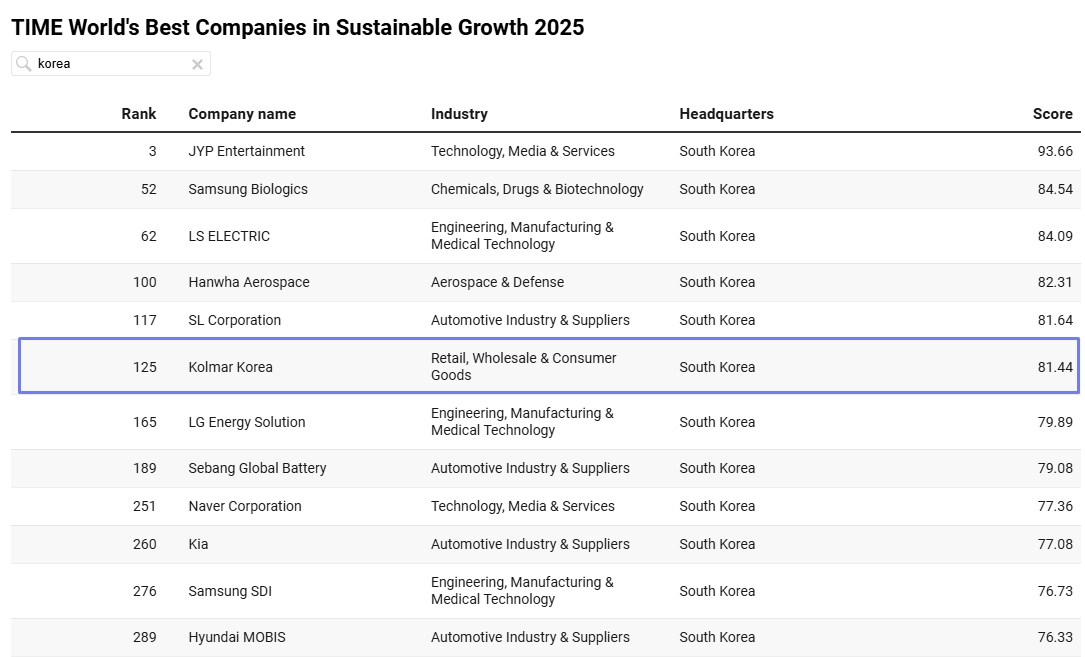Click the page title heading

[298, 28]
